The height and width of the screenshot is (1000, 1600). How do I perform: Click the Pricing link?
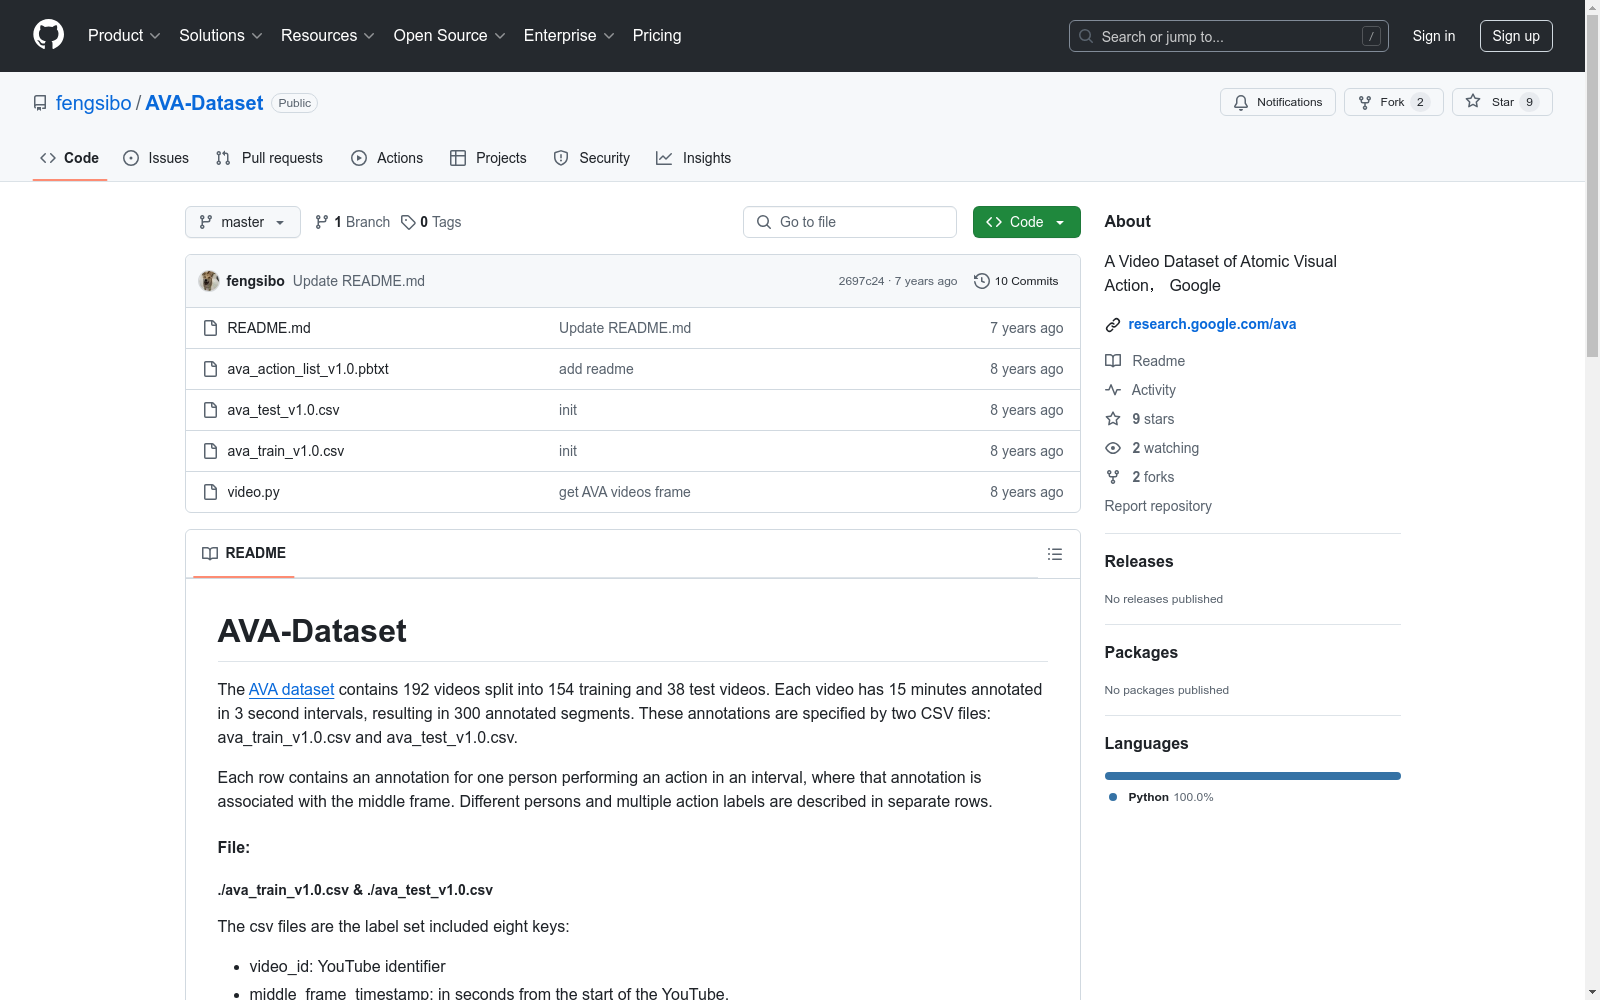tap(657, 35)
